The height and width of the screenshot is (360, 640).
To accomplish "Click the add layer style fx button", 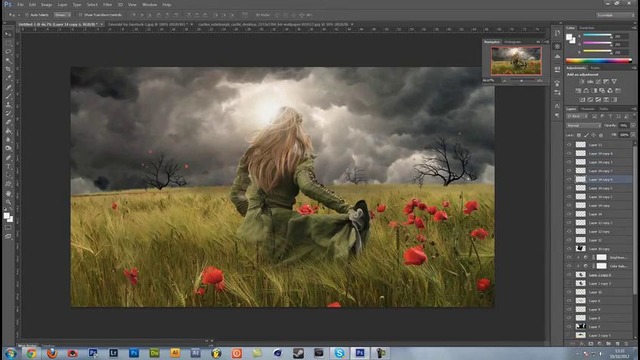I will point(582,344).
